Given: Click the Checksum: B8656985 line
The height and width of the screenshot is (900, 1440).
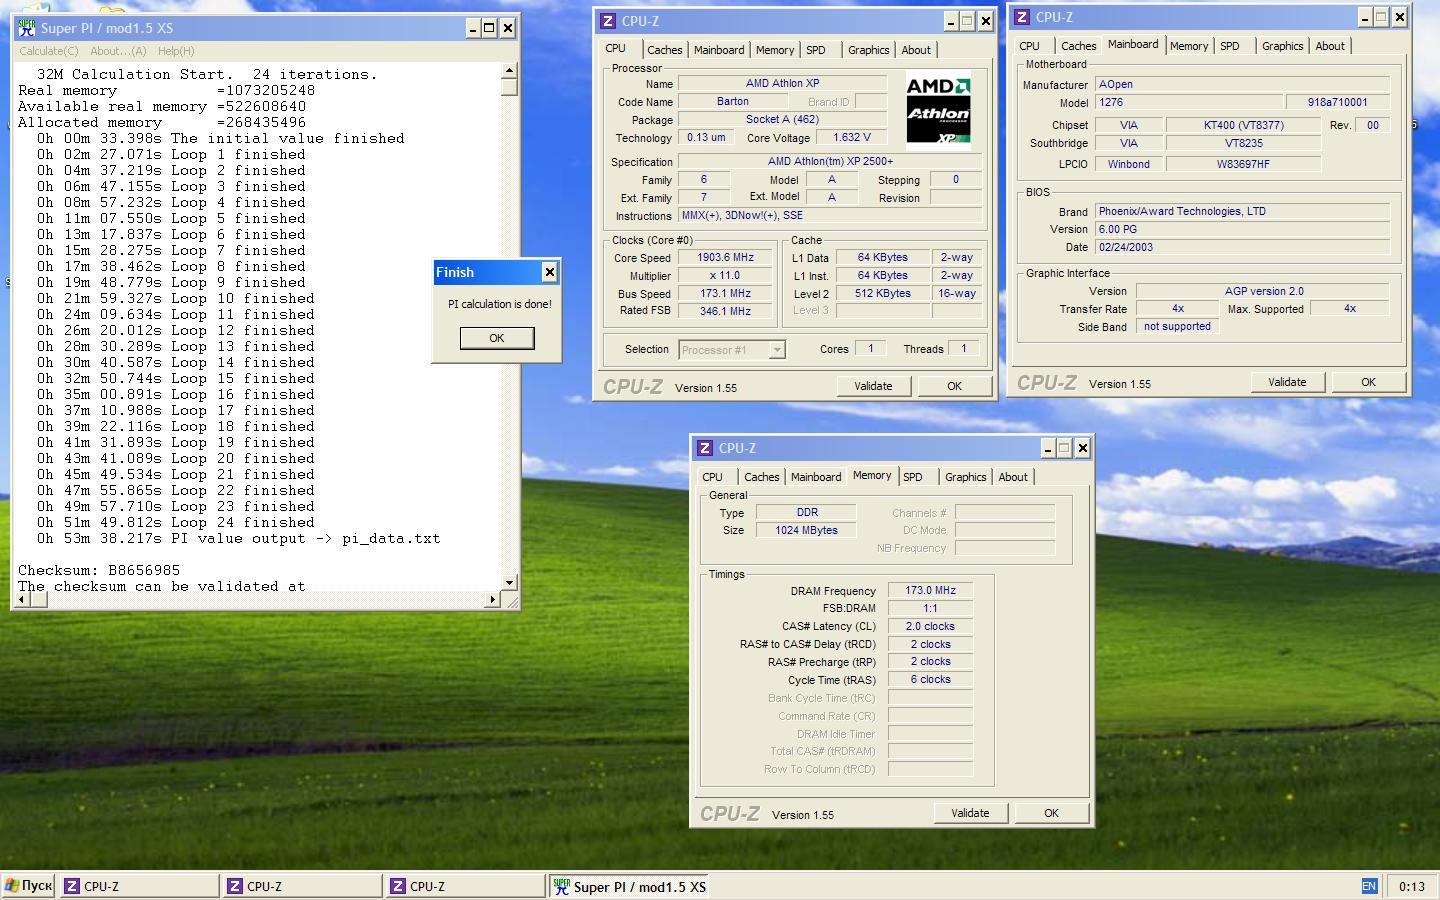Looking at the screenshot, I should (99, 570).
